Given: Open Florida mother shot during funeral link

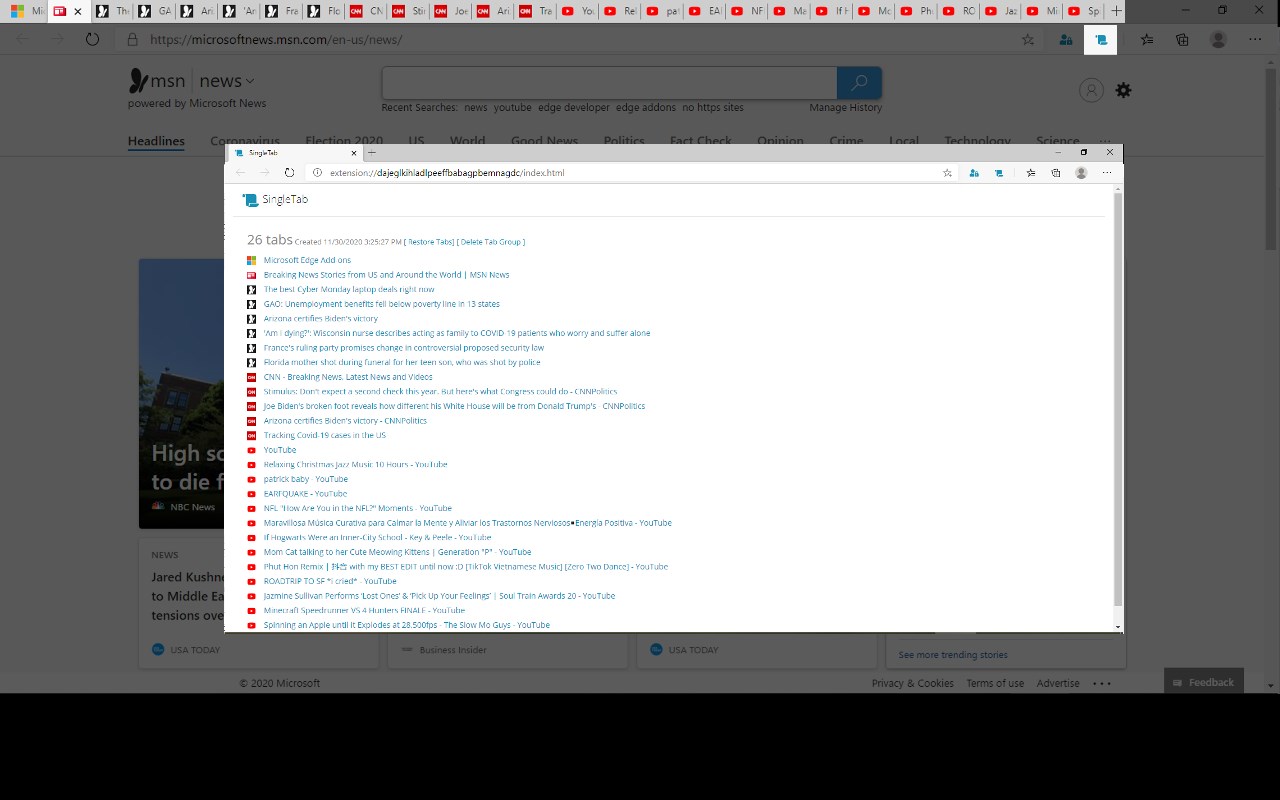Looking at the screenshot, I should 402,362.
